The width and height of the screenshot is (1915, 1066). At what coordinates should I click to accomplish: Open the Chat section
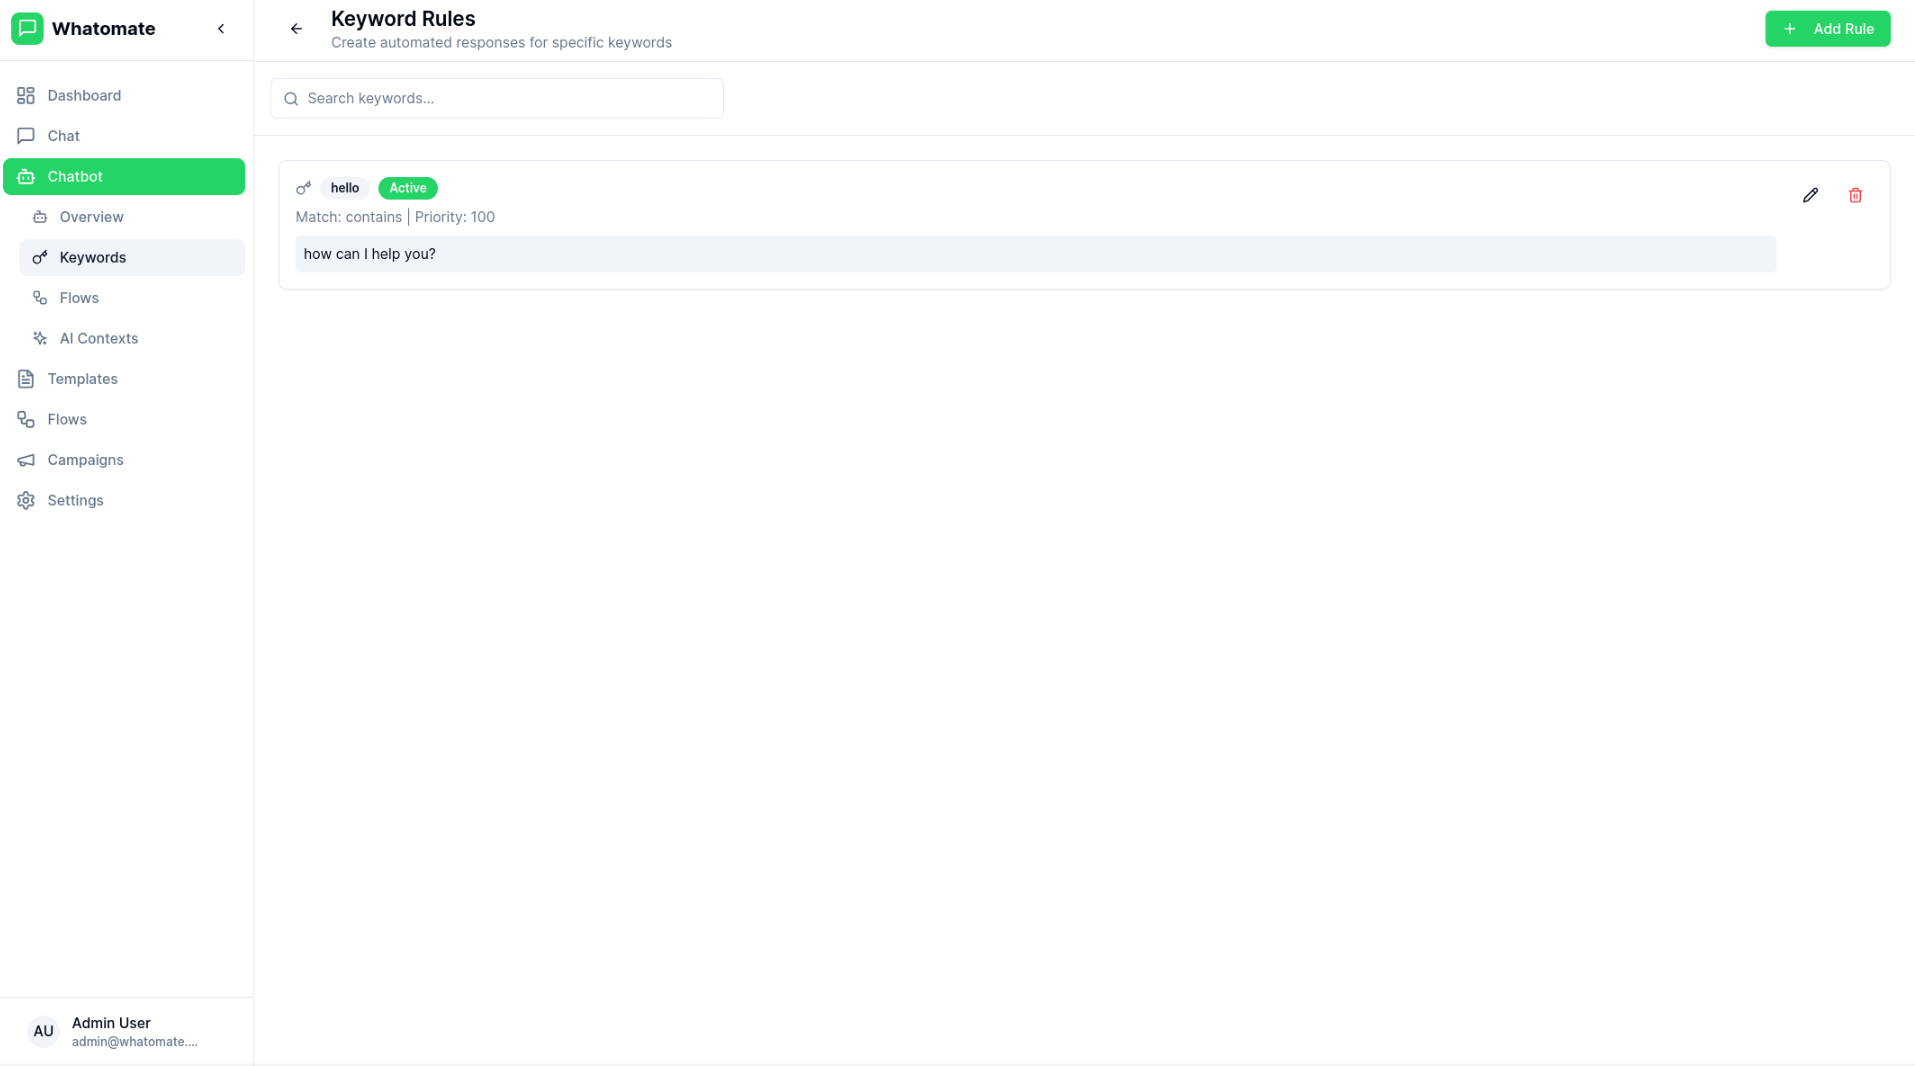(63, 136)
